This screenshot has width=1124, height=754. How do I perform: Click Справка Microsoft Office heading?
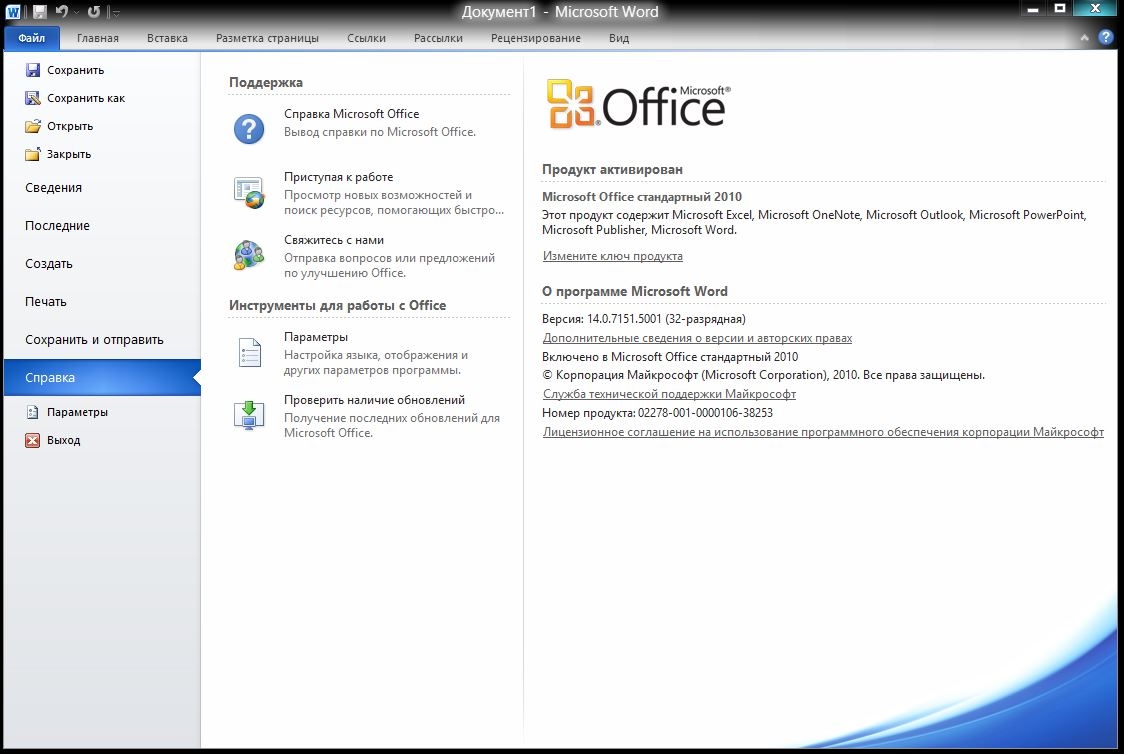coord(351,113)
